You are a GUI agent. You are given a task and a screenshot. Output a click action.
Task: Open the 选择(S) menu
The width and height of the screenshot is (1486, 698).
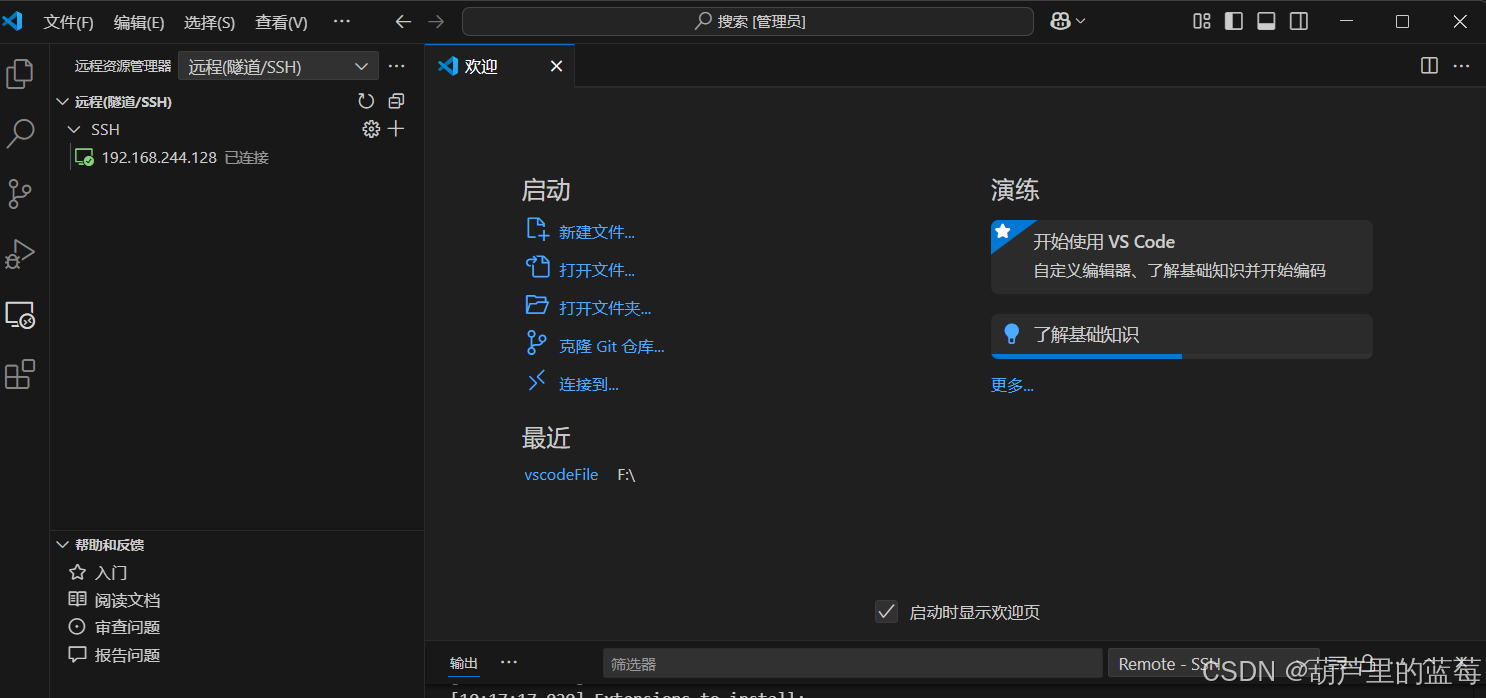(210, 22)
